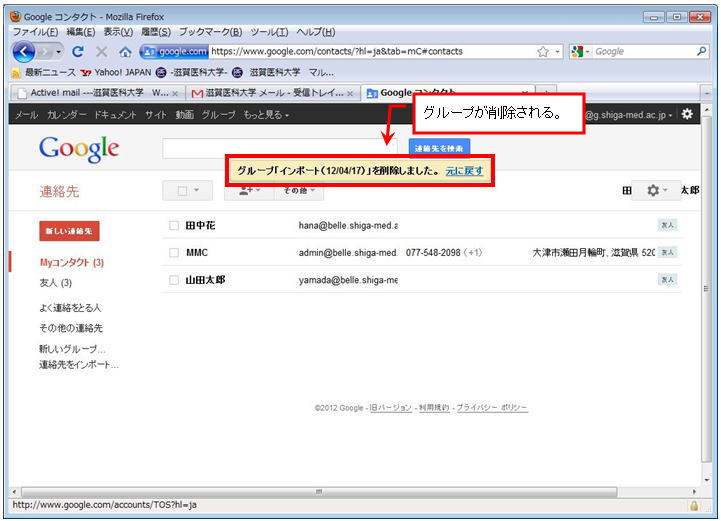Open 最新ニュース feed bookmark
The height and width of the screenshot is (521, 721).
pyautogui.click(x=44, y=73)
